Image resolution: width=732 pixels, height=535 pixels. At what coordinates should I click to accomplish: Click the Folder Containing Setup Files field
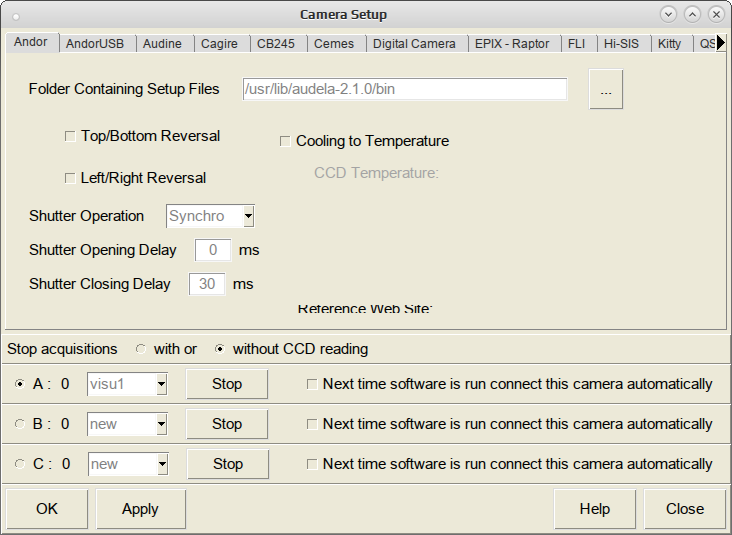point(405,89)
